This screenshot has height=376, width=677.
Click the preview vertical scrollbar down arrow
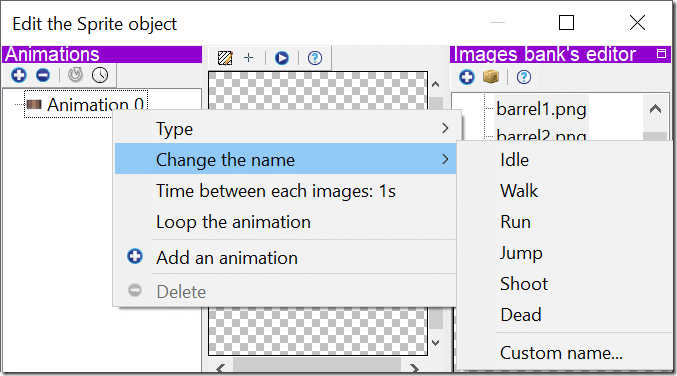click(436, 343)
